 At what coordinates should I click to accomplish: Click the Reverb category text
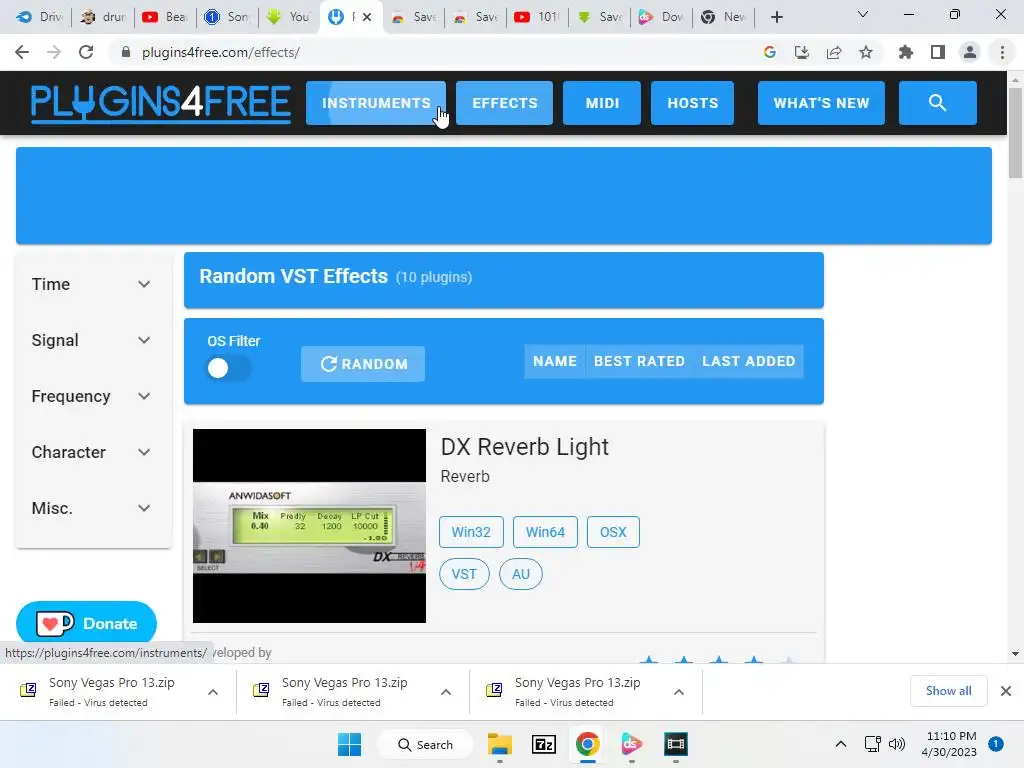(465, 476)
